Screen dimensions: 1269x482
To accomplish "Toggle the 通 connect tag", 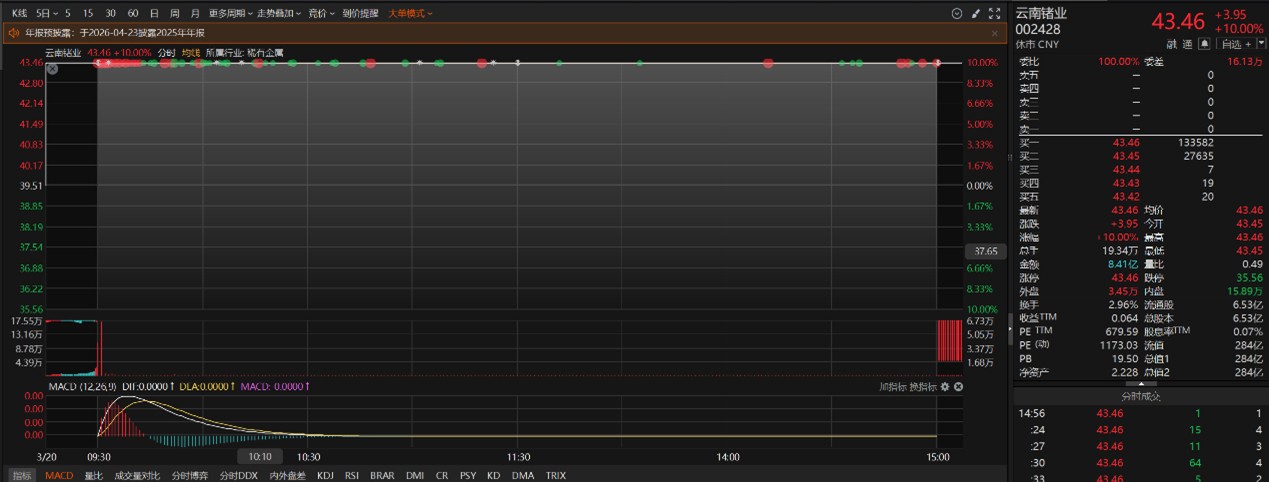I will tap(1187, 44).
